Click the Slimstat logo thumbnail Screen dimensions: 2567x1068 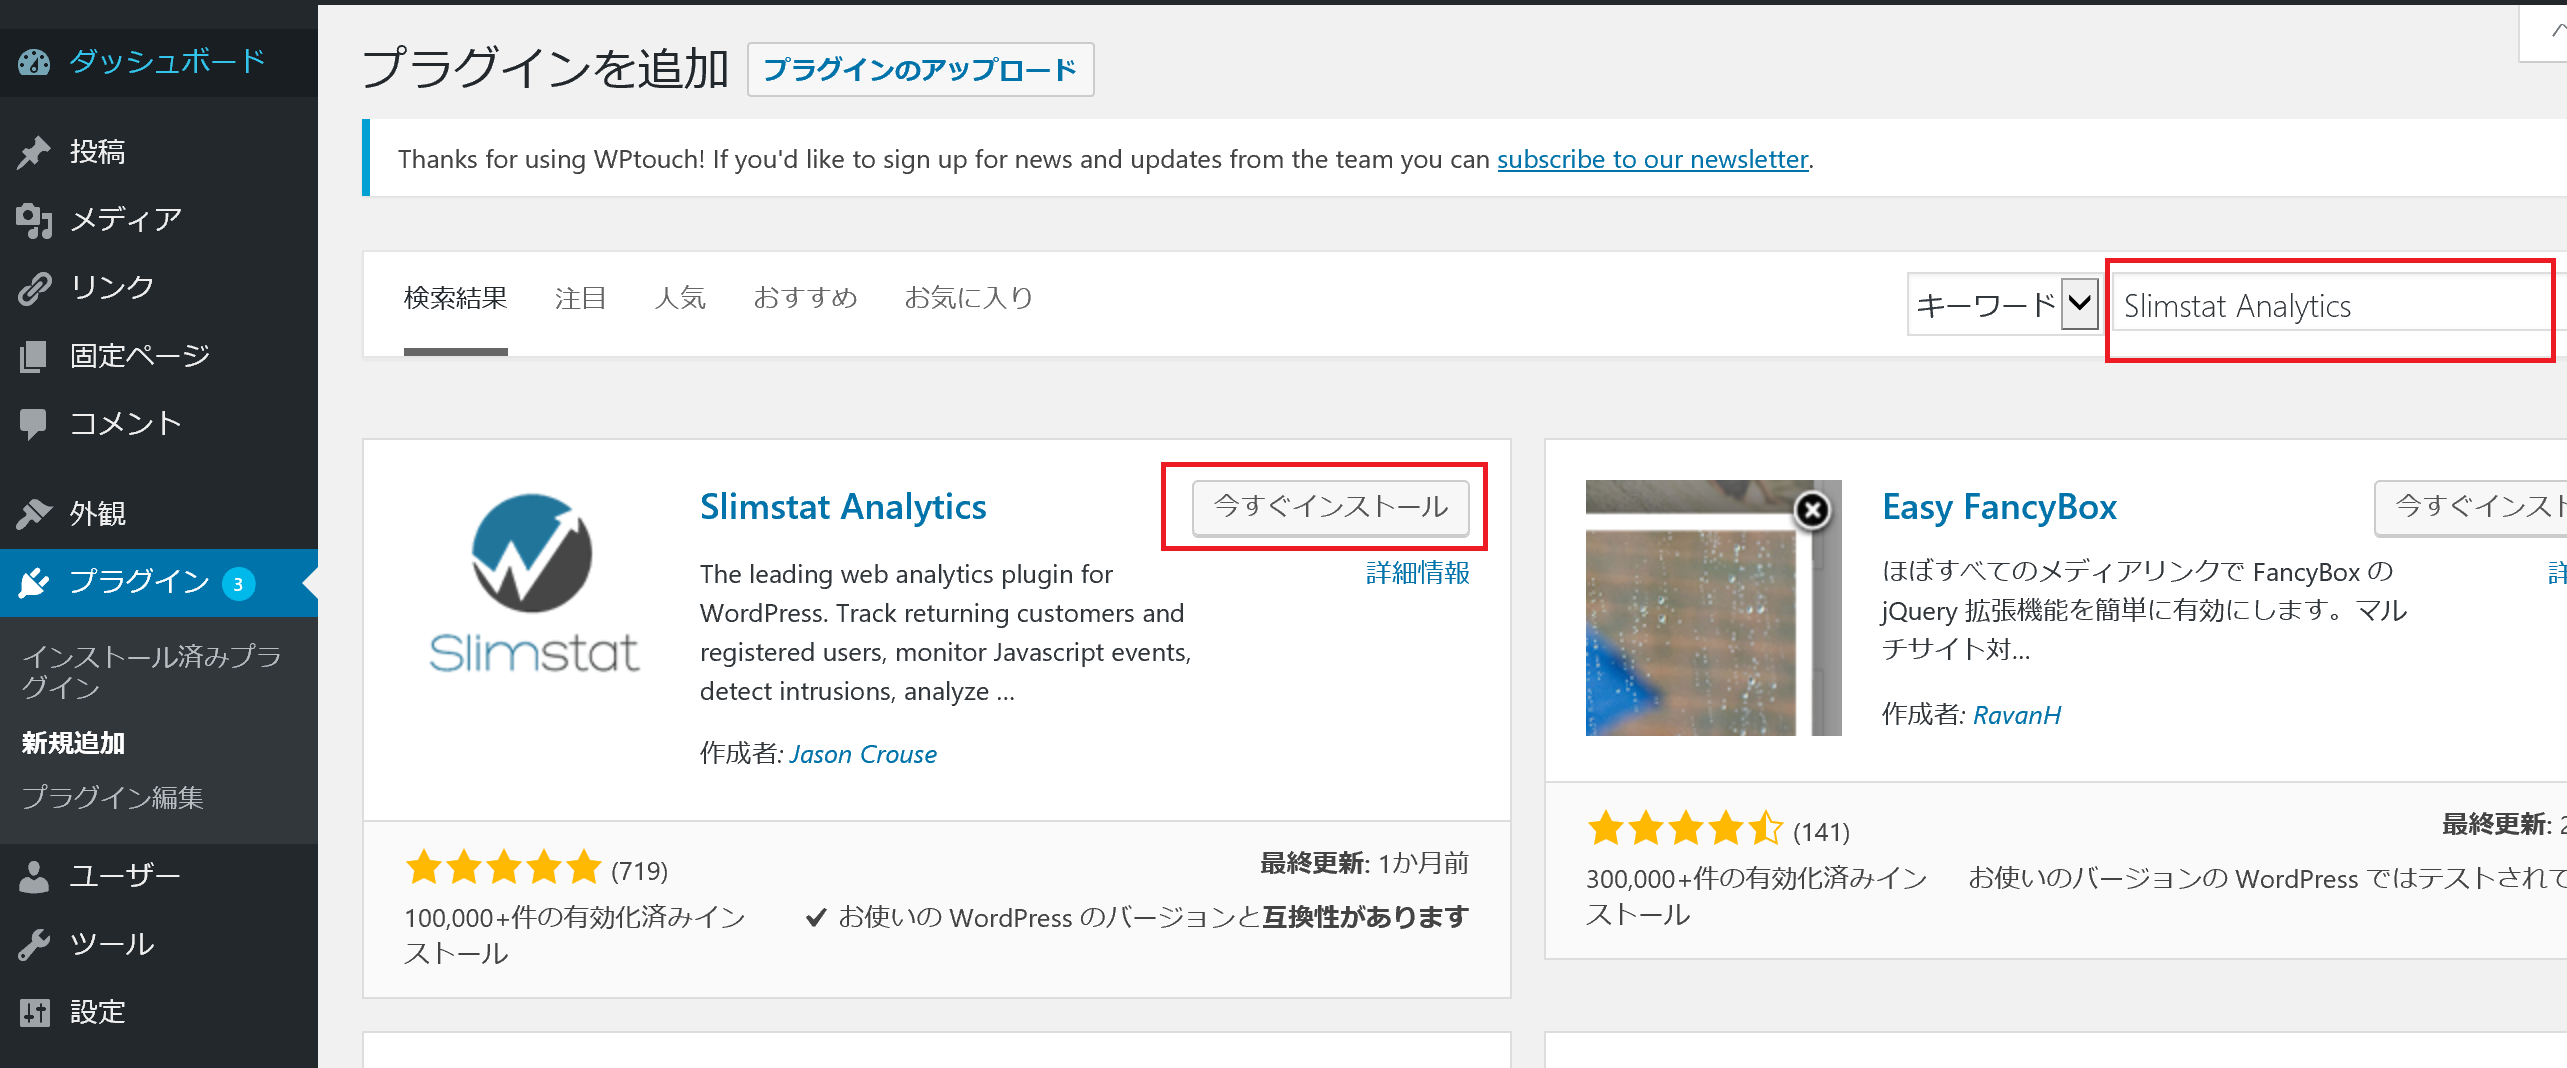pos(533,584)
